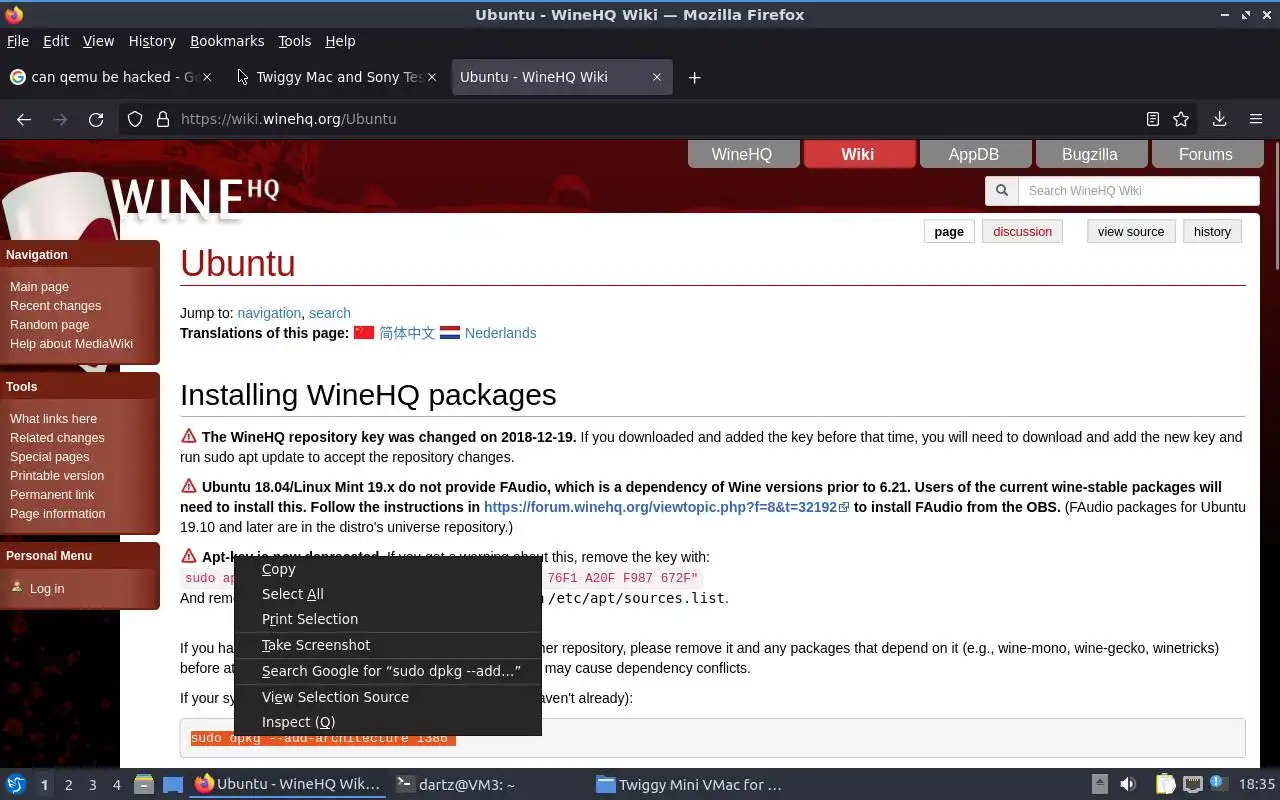This screenshot has height=800, width=1280.
Task: Open the AppDB top navigation tab
Action: [x=974, y=154]
